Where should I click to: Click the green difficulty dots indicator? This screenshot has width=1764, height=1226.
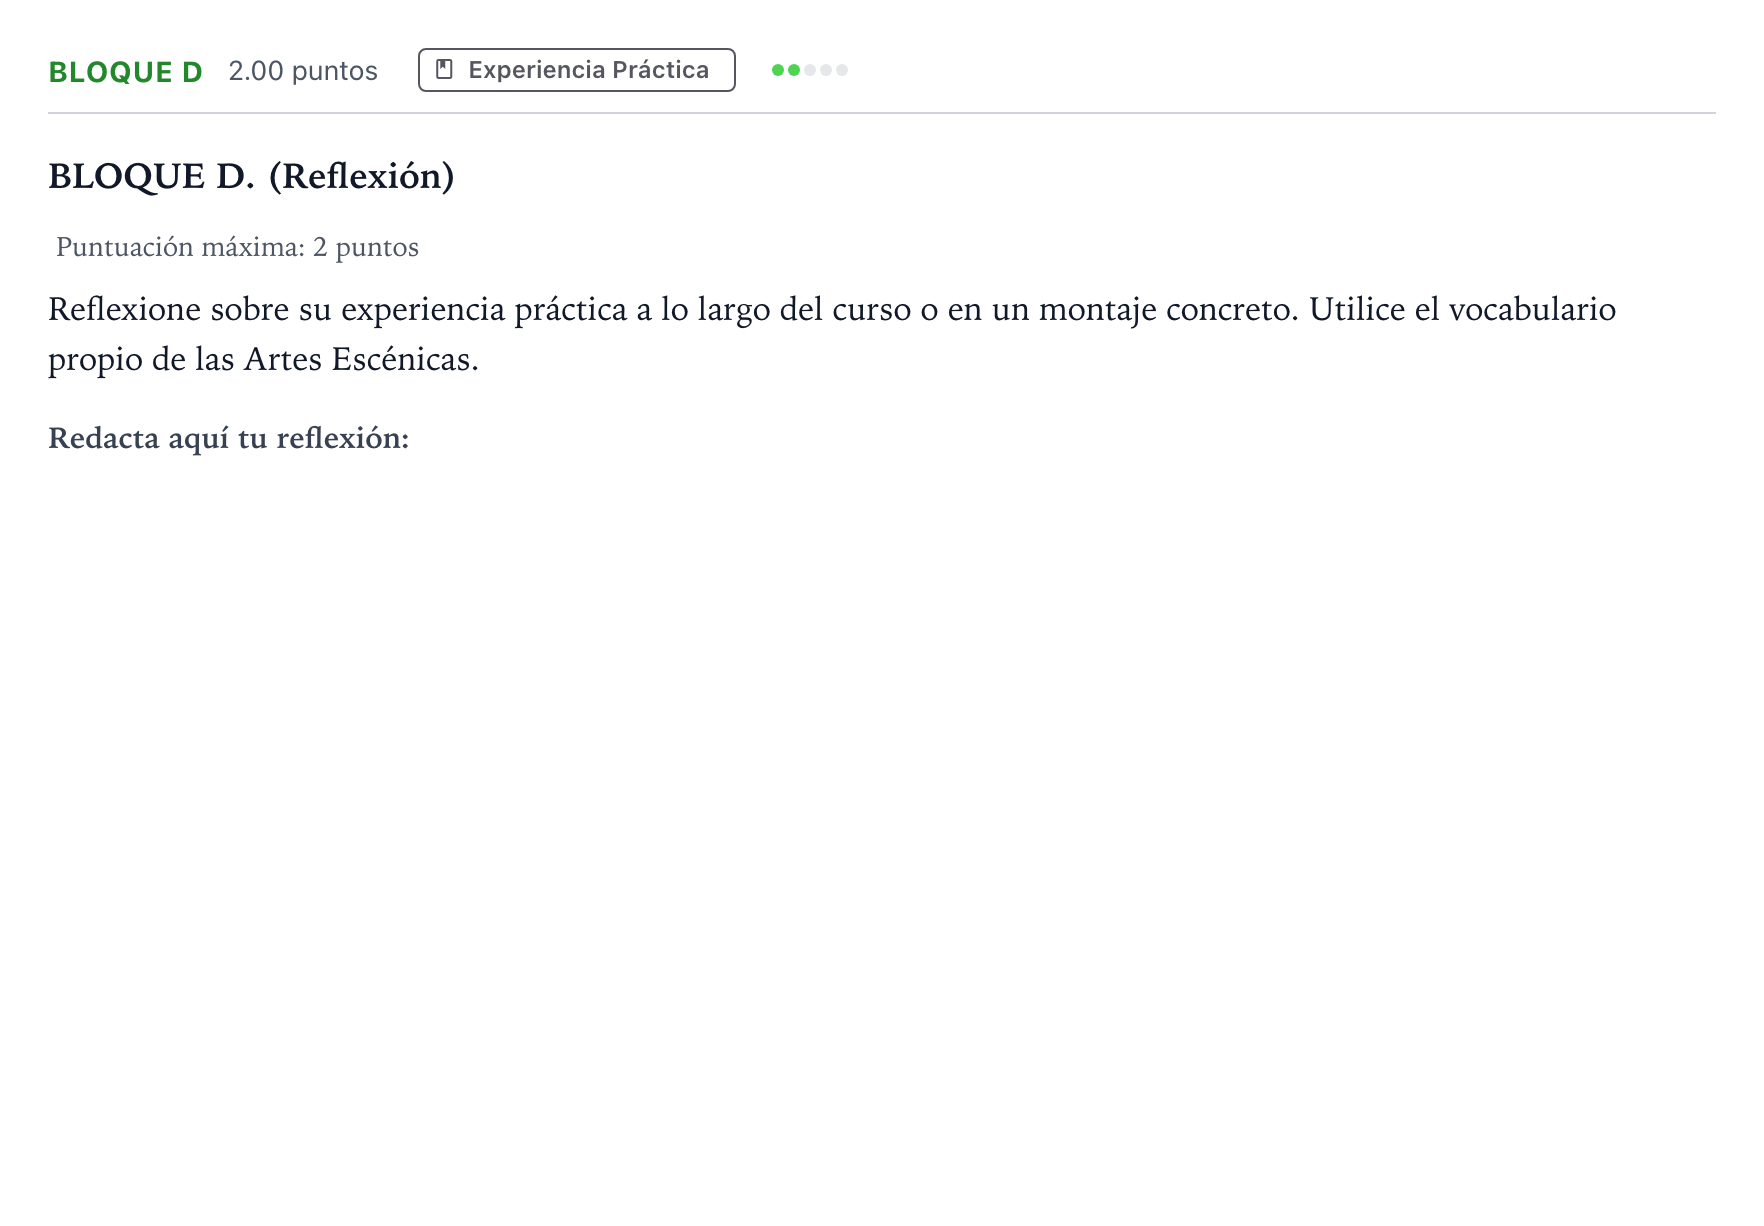pos(810,70)
